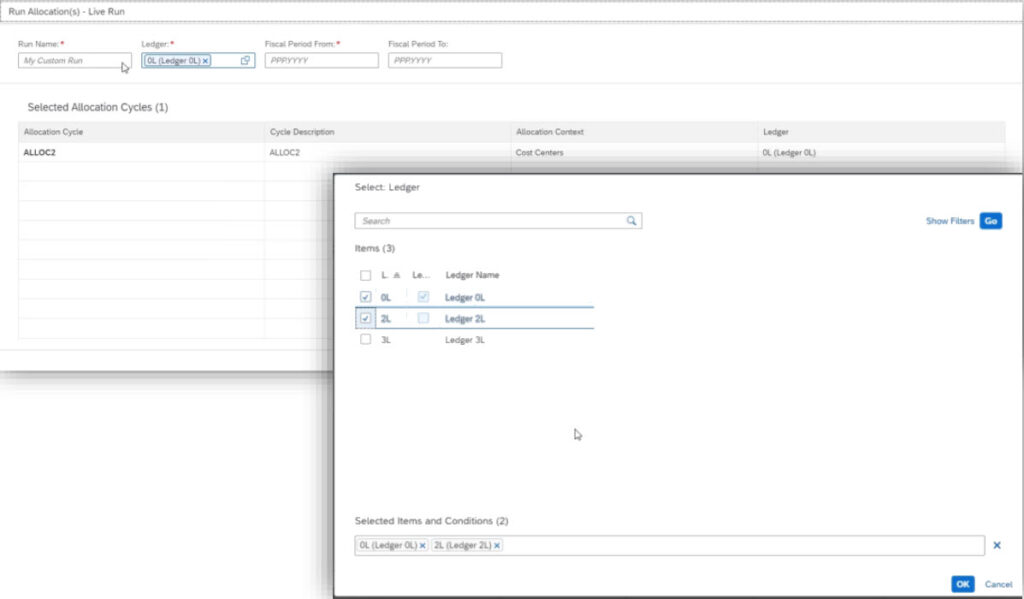Click the Search field in the Ledger dialog
This screenshot has width=1024, height=599.
(490, 221)
